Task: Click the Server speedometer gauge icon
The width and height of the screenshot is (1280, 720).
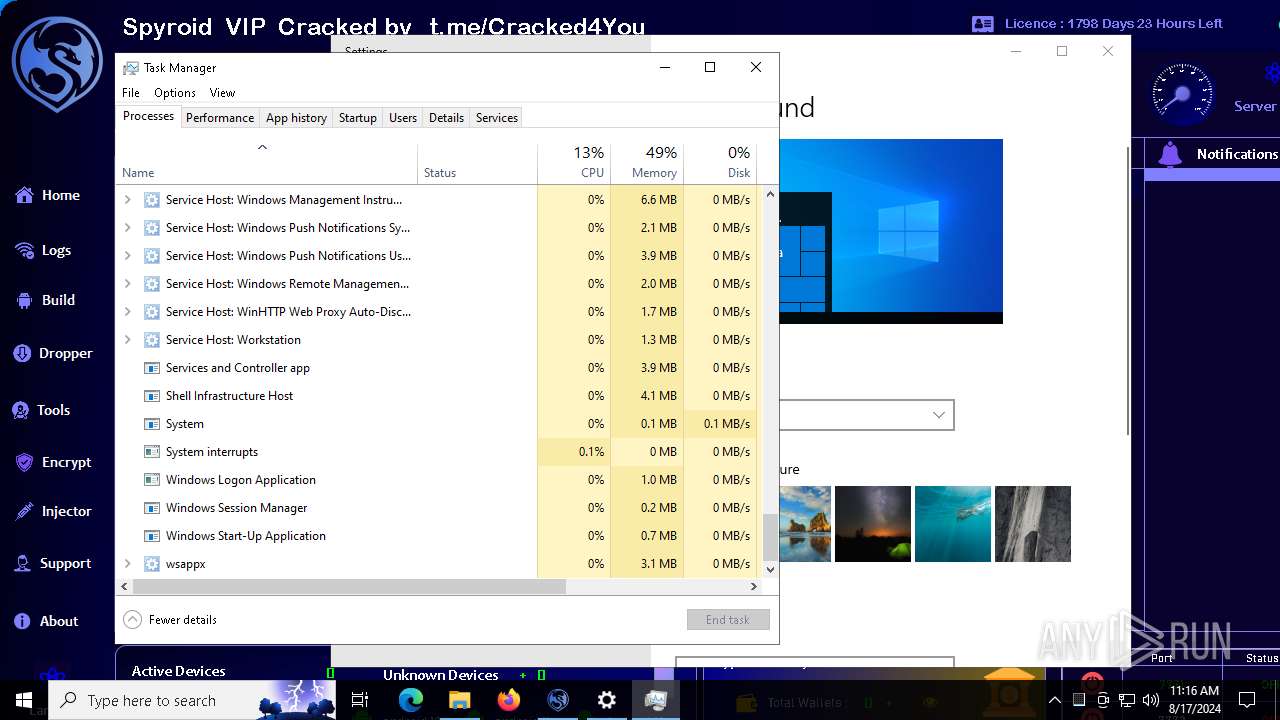Action: (x=1183, y=94)
